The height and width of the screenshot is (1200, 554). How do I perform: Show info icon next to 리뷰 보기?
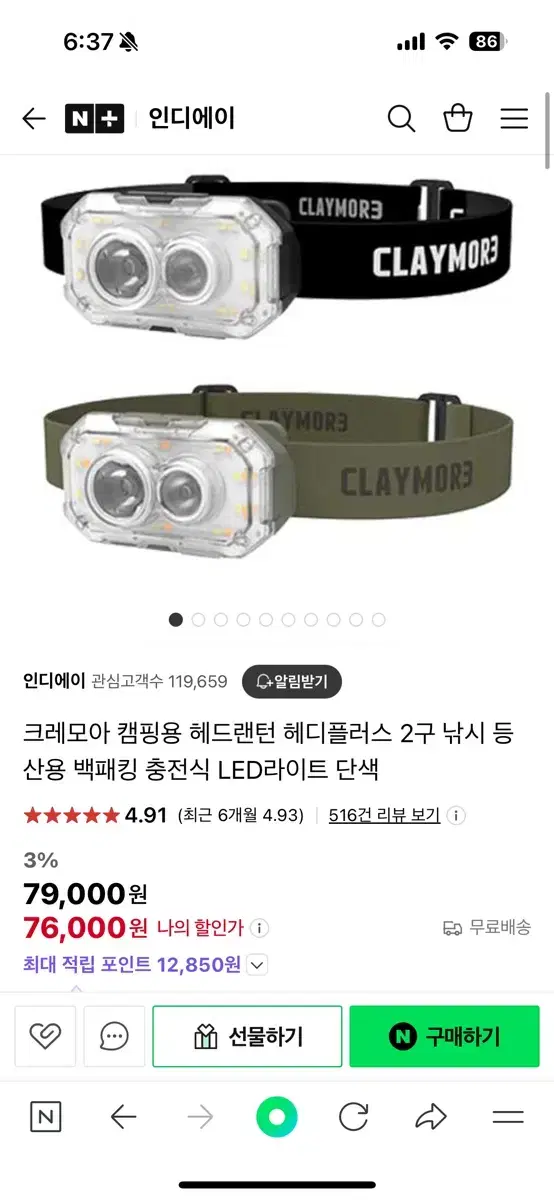[455, 815]
